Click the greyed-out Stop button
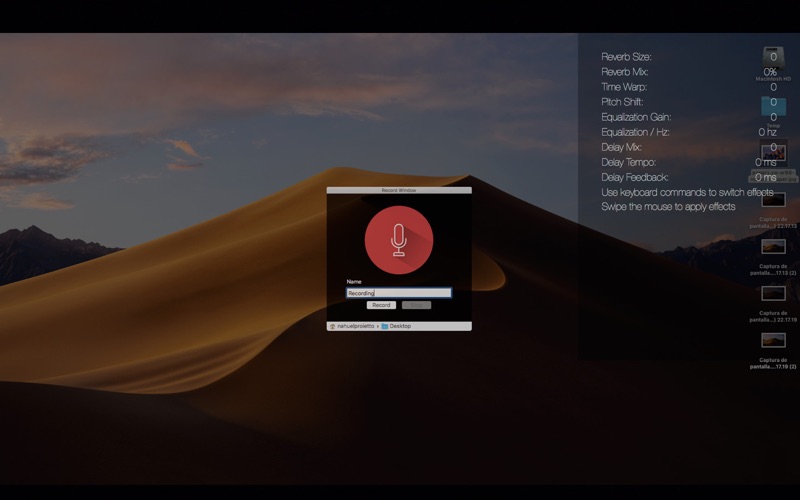Viewport: 800px width, 500px height. click(416, 305)
